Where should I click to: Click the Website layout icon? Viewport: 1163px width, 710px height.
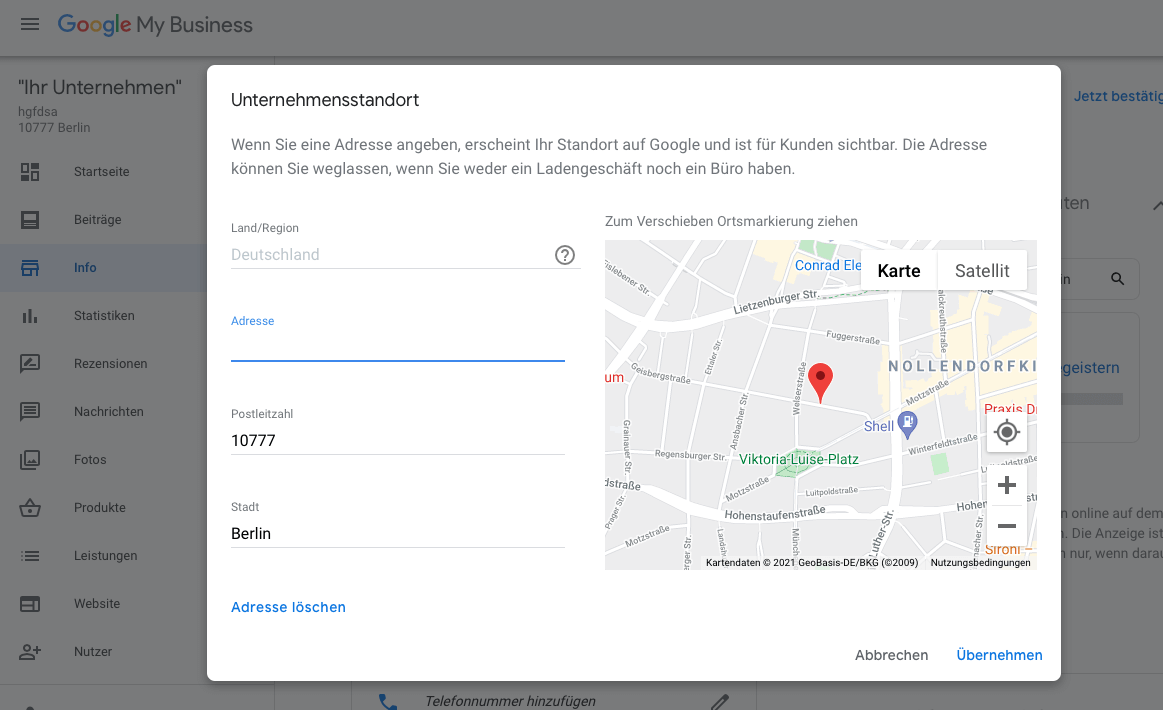(x=30, y=604)
